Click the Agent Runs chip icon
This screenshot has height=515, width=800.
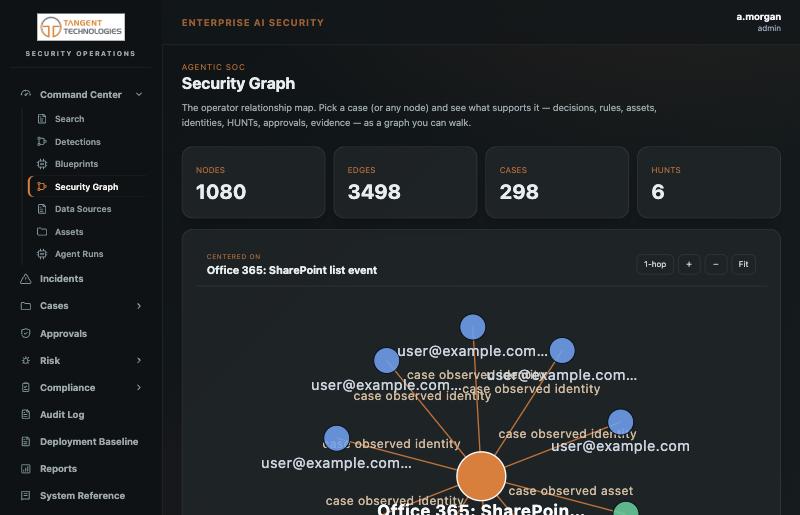coord(42,254)
